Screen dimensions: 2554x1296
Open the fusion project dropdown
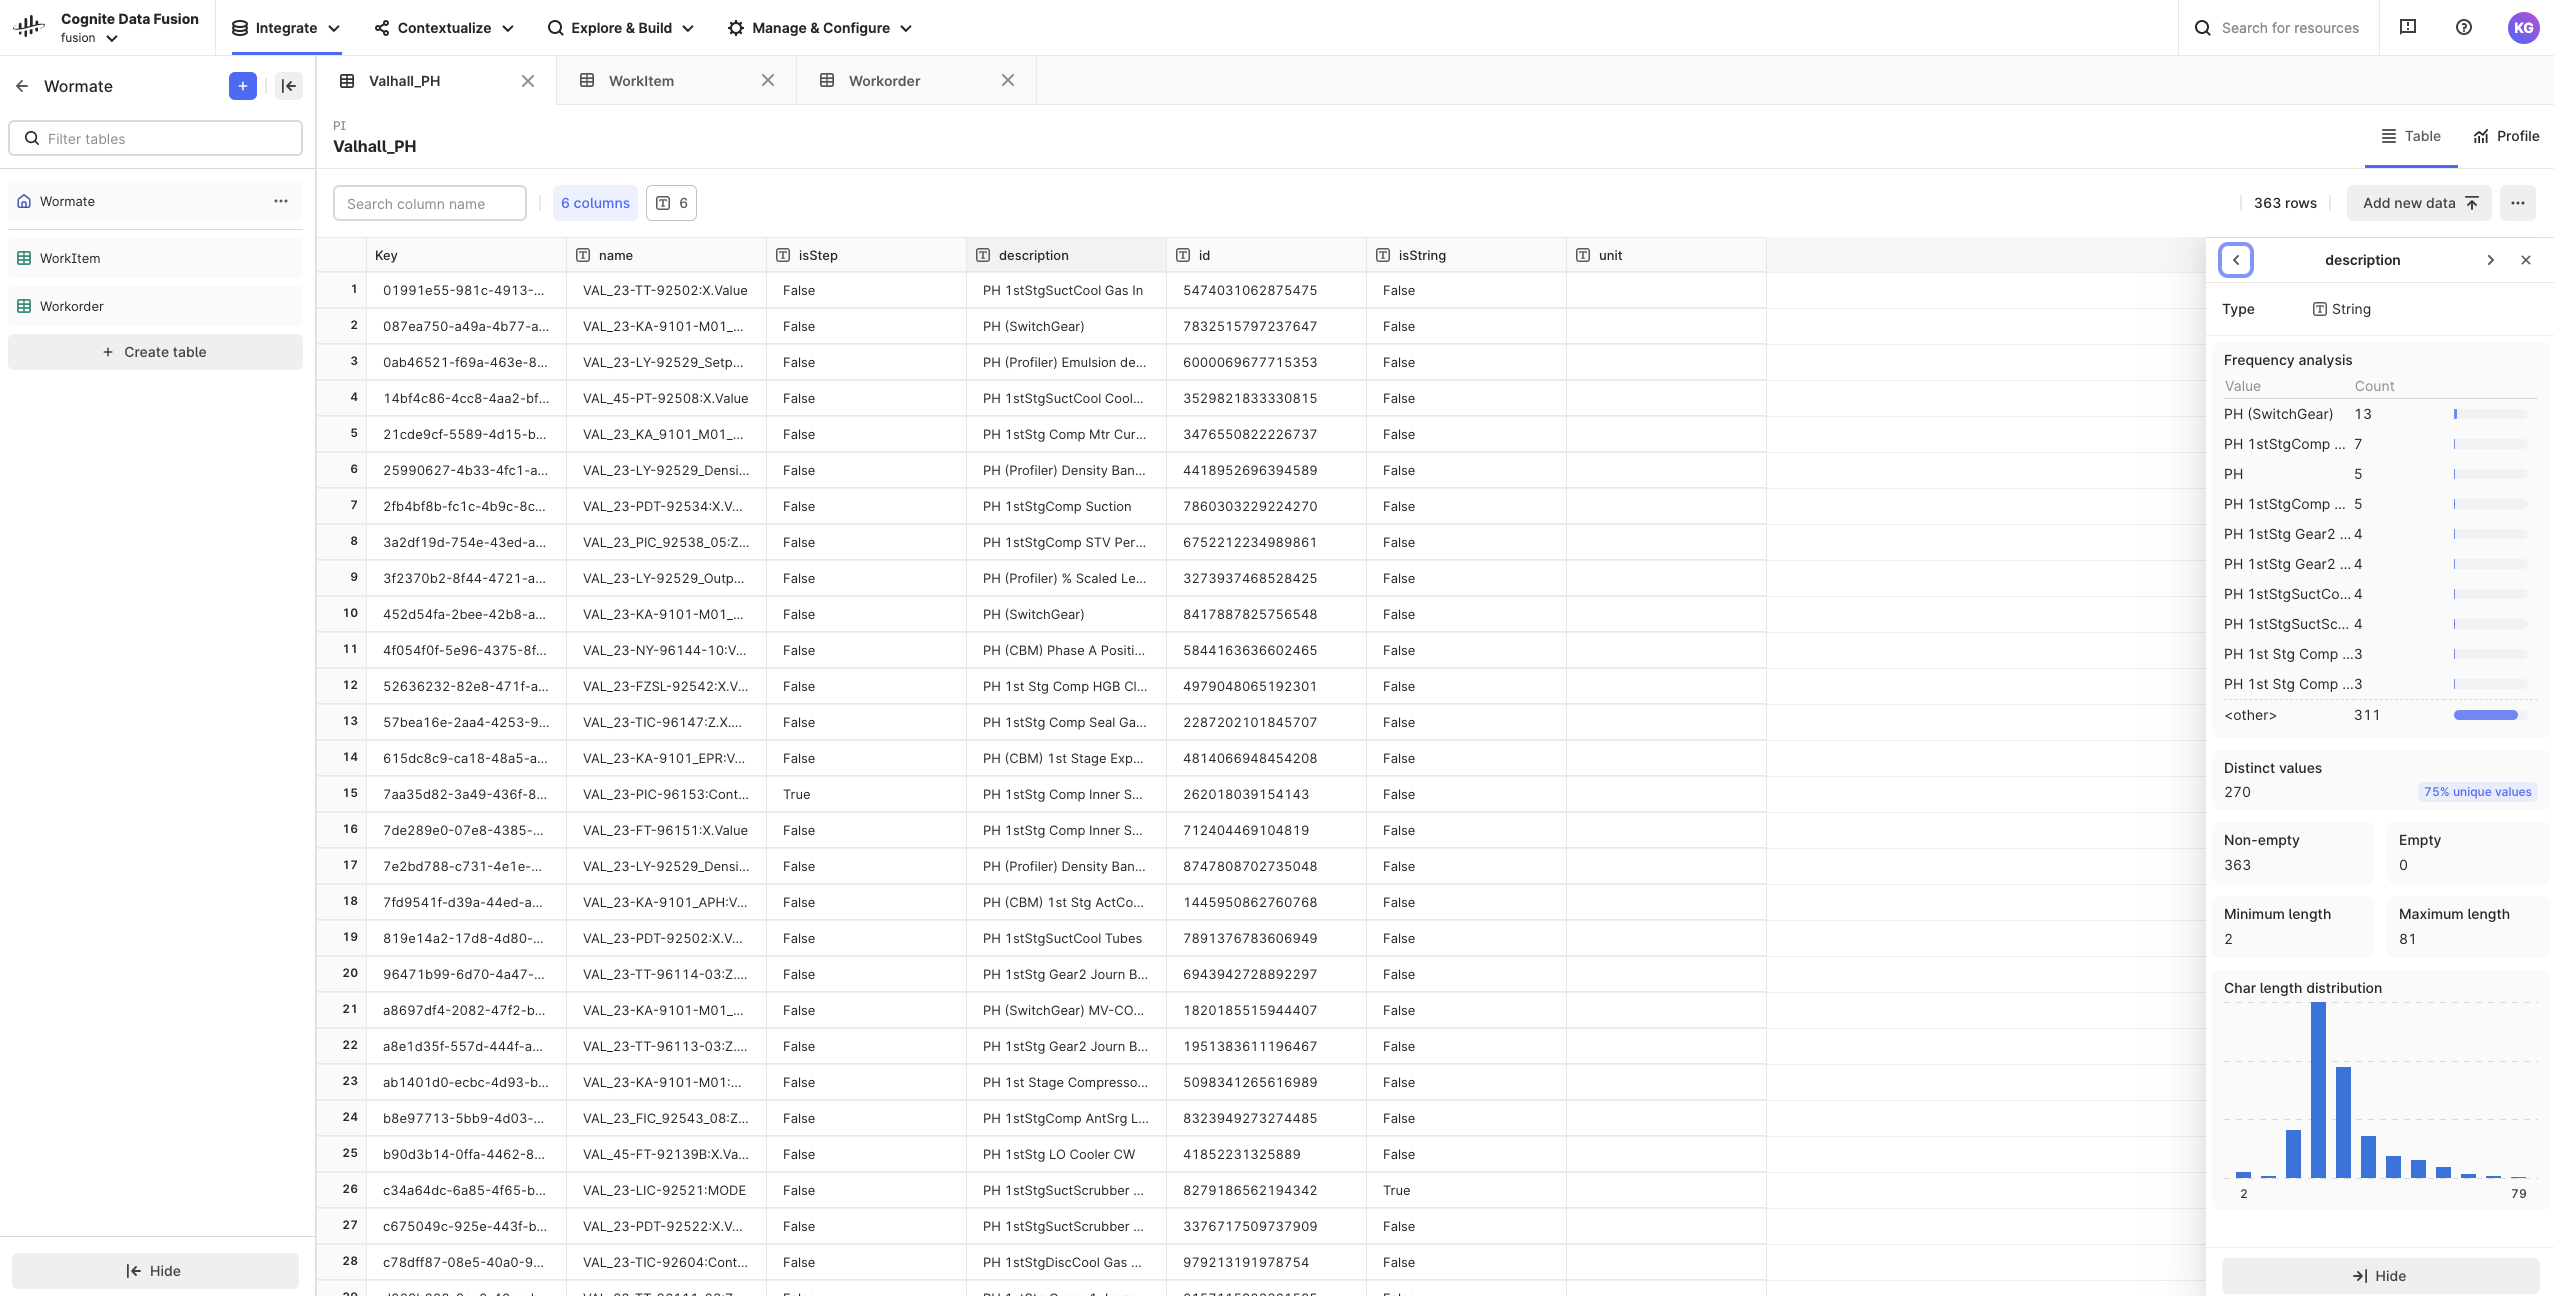(x=89, y=38)
